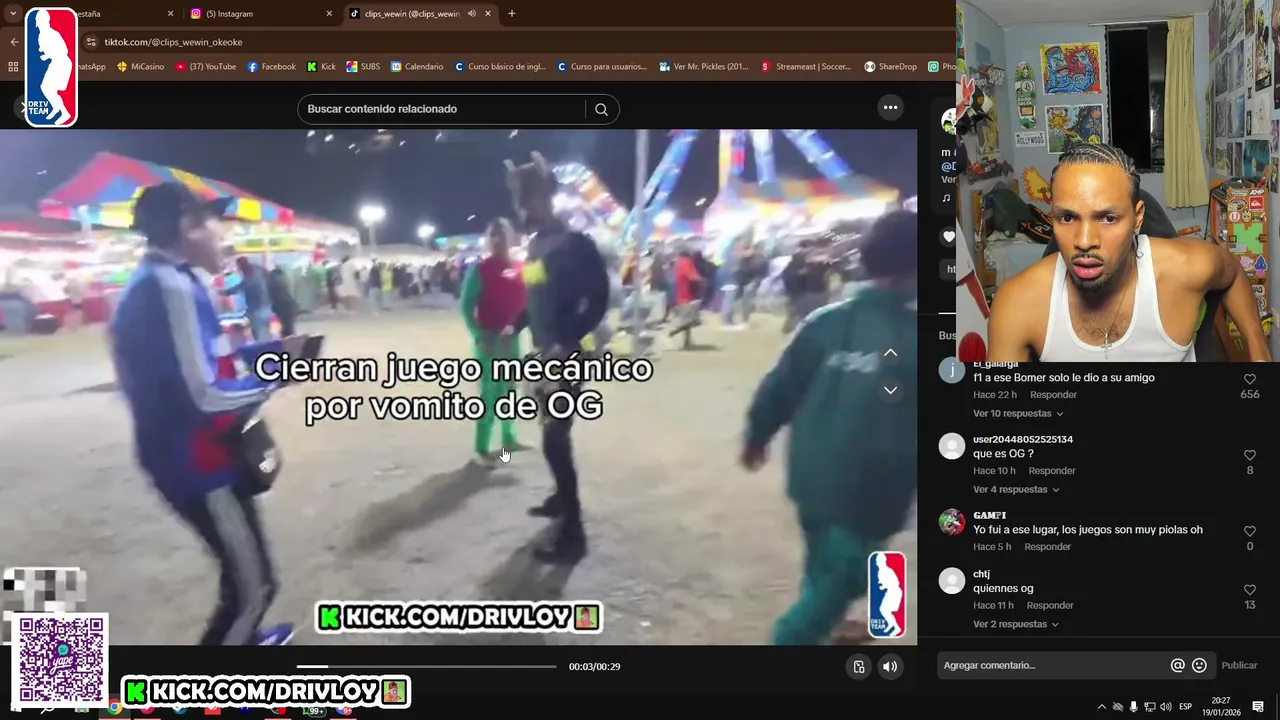Open the Facebook bookmark
Screen dimensions: 1280x720
tap(272, 67)
